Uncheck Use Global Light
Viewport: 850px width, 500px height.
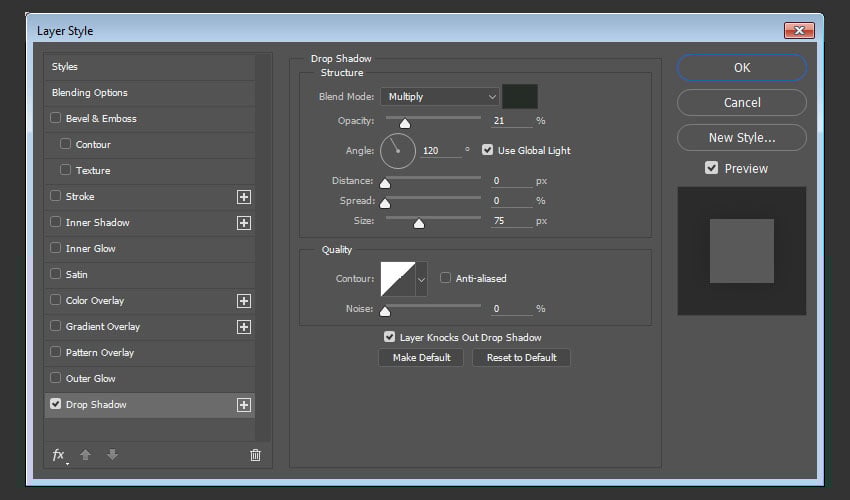(488, 150)
